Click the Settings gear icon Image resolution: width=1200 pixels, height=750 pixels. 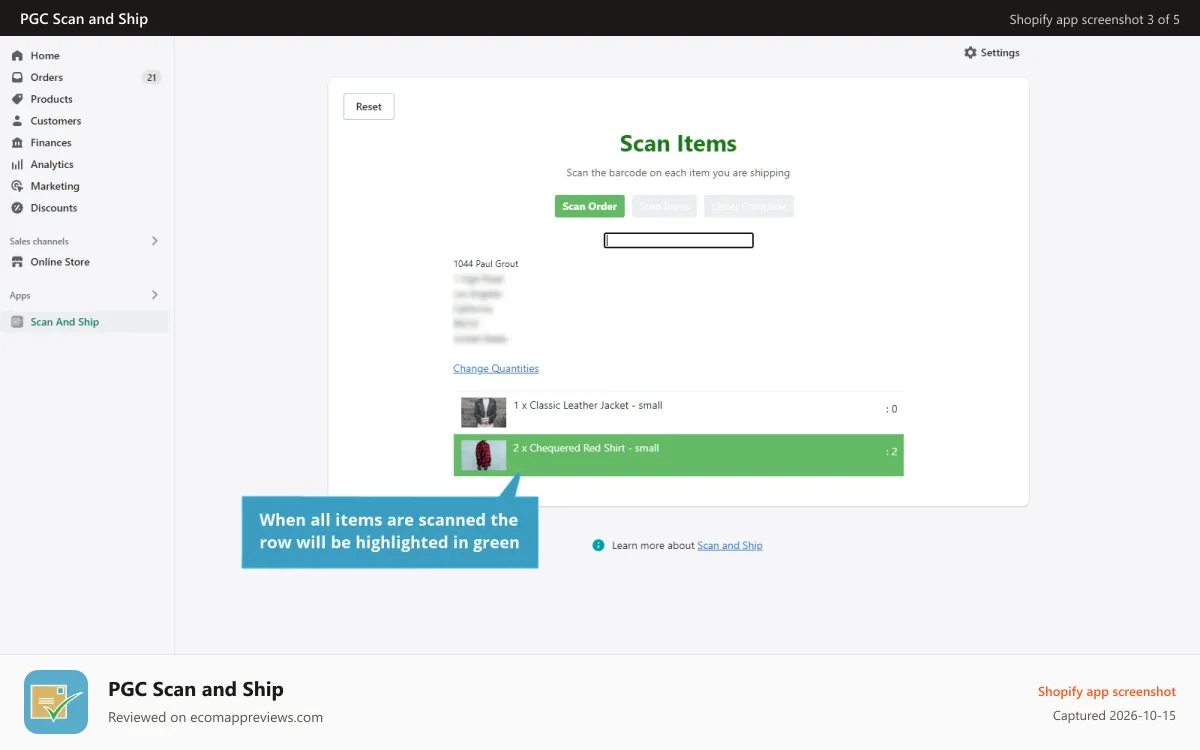(970, 53)
